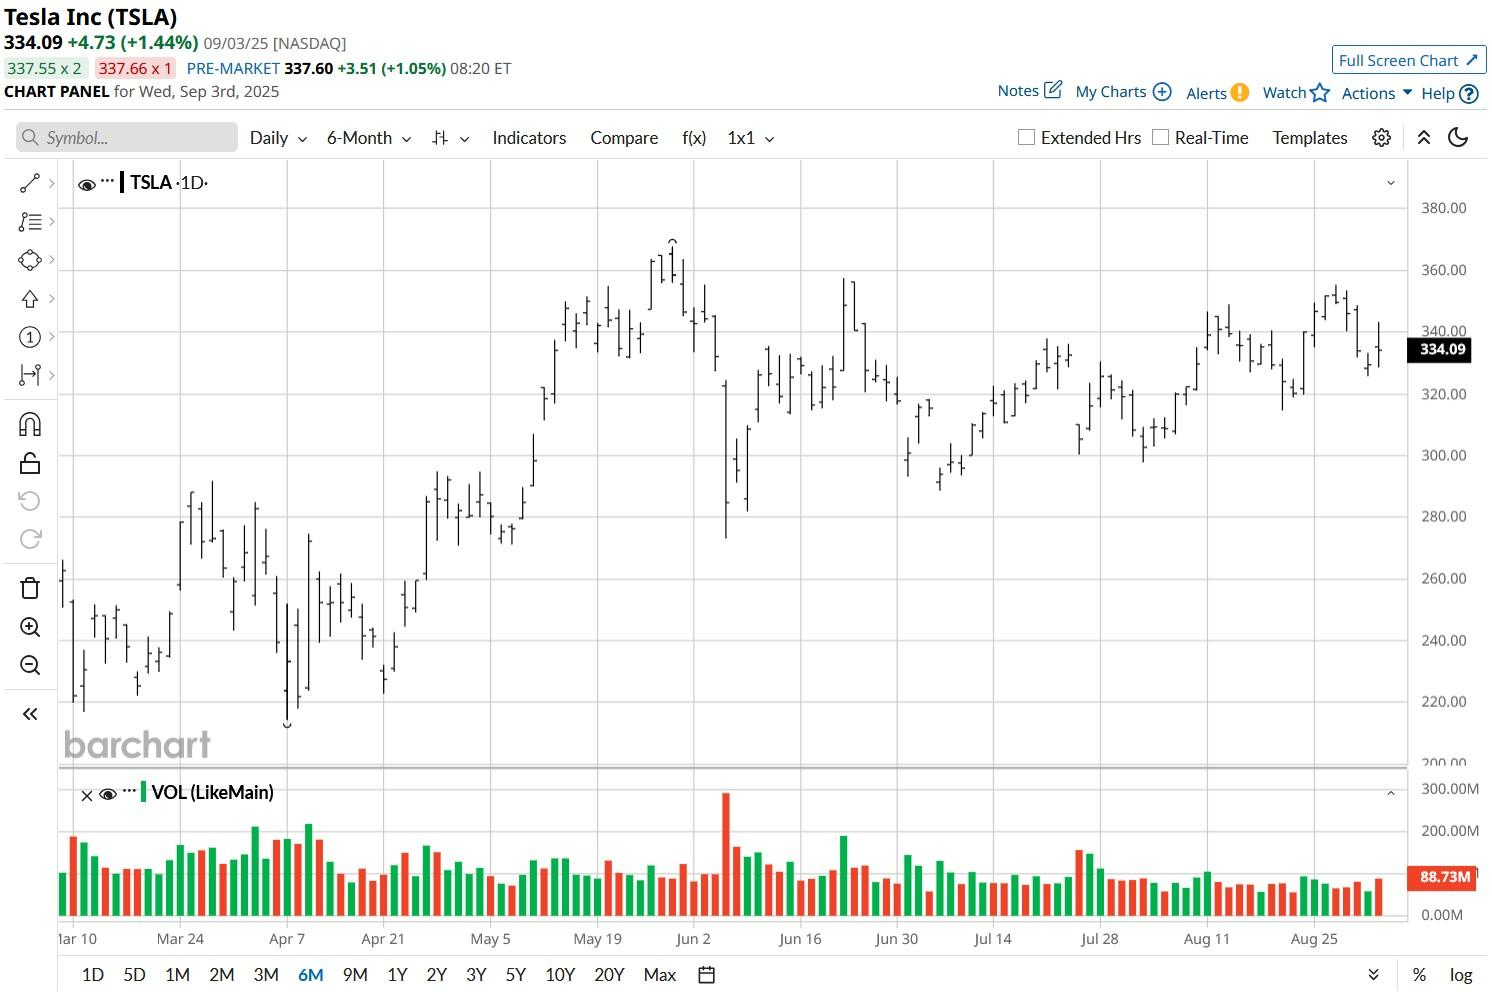Viewport: 1492px width, 994px height.
Task: Collapse the drawing tools sidebar
Action: pos(30,714)
